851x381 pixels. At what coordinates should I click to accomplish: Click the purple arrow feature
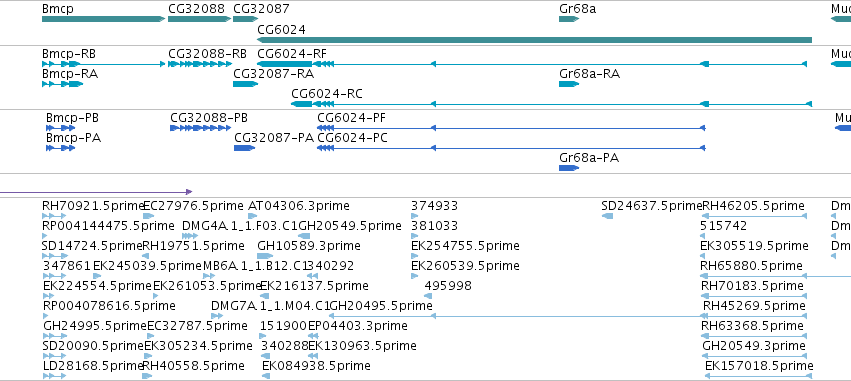(x=96, y=192)
